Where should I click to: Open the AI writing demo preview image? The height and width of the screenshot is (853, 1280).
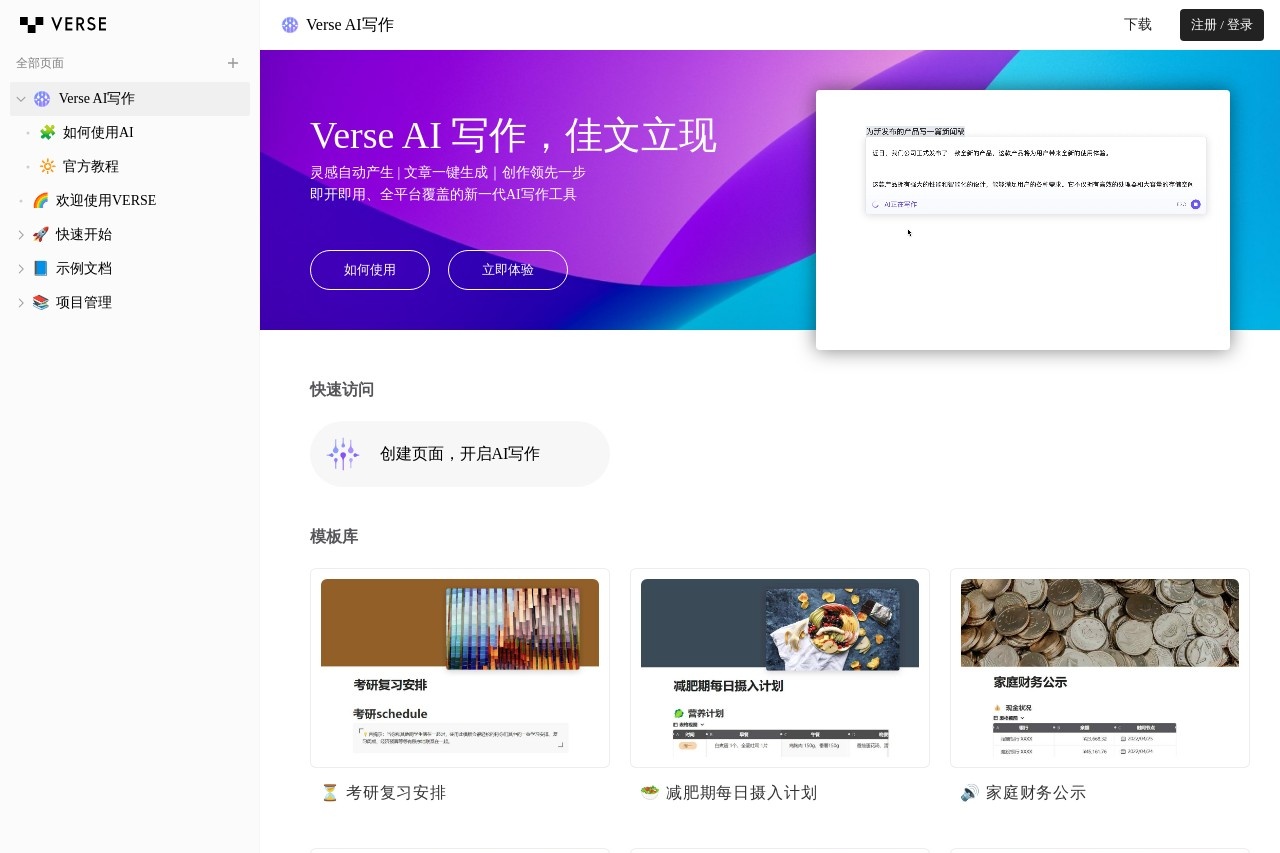pos(1023,220)
